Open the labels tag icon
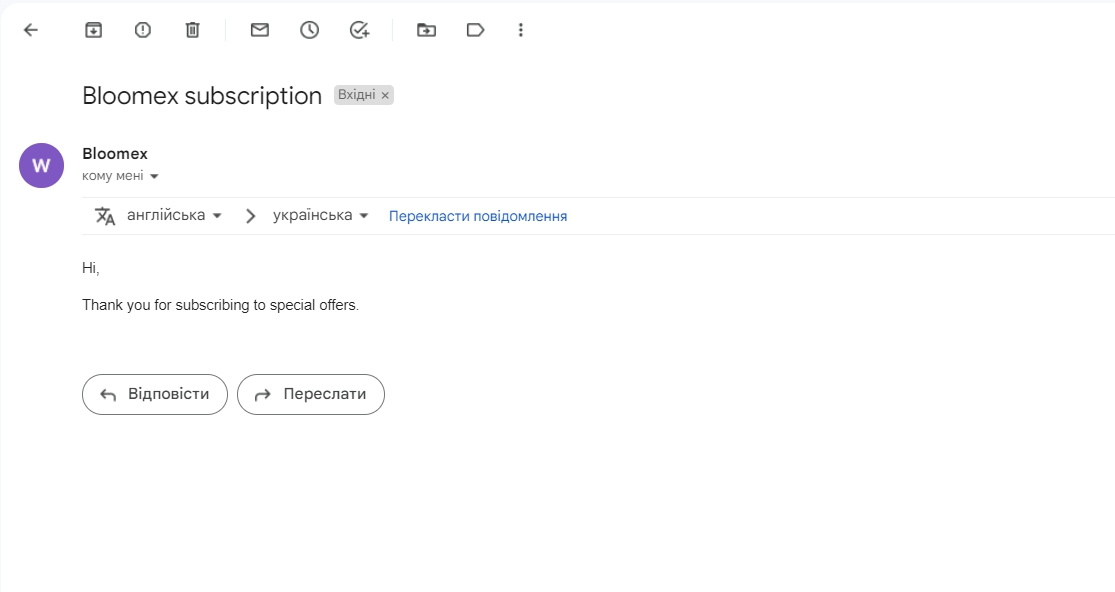1115x592 pixels. tap(475, 30)
